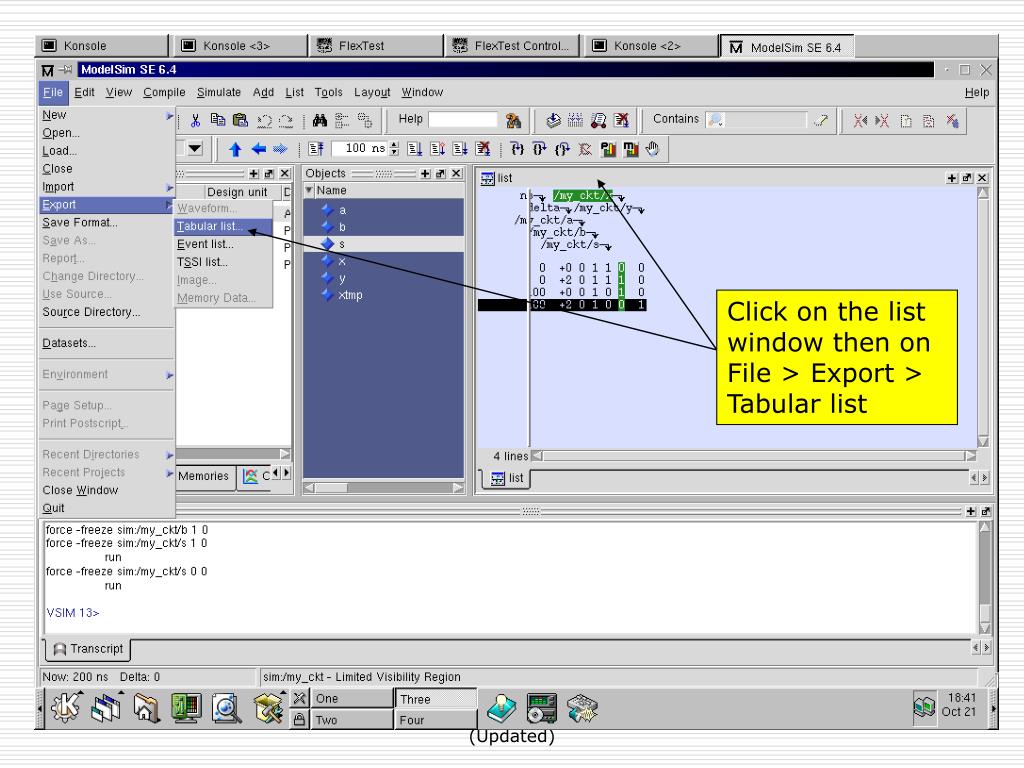Click the Name column sort triangle in Objects
The image size is (1024, 768).
(x=310, y=191)
